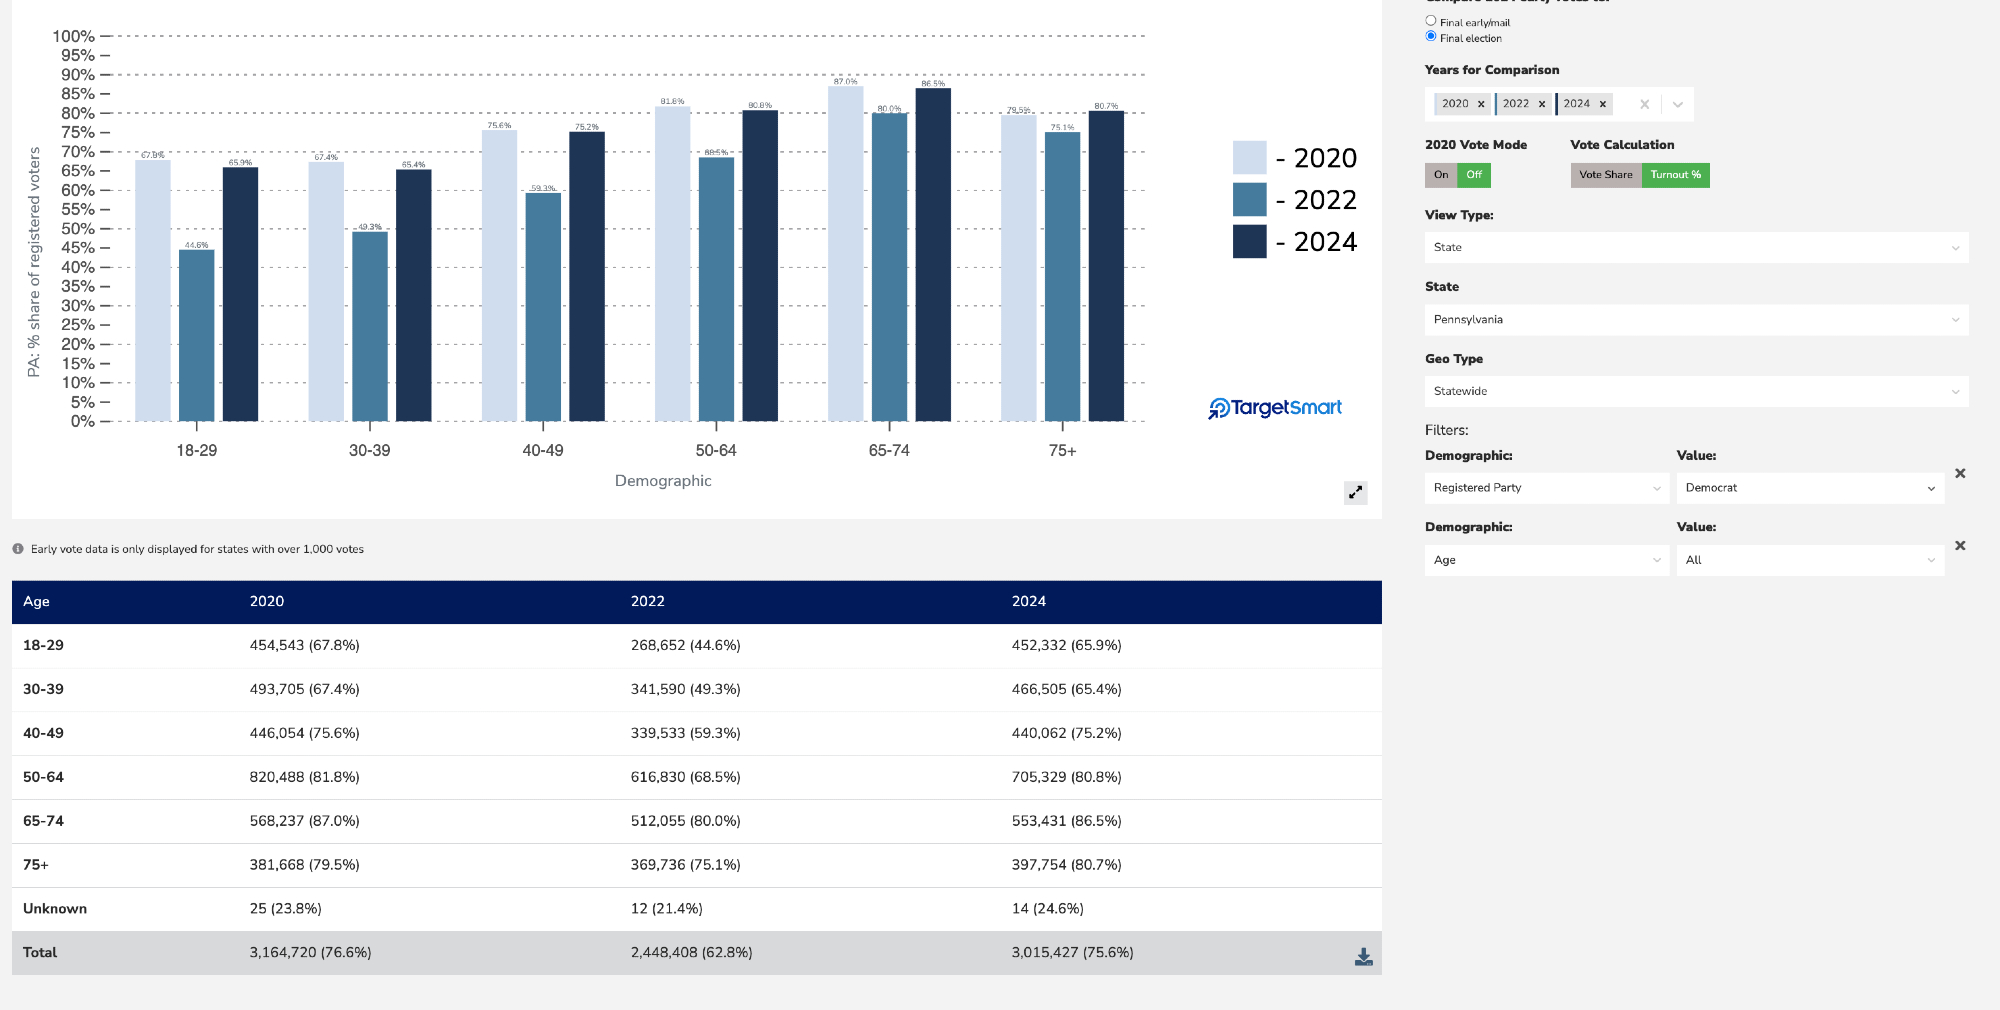Click the 2024 dark navy legend swatch
Viewport: 2000px width, 1010px height.
pos(1249,242)
